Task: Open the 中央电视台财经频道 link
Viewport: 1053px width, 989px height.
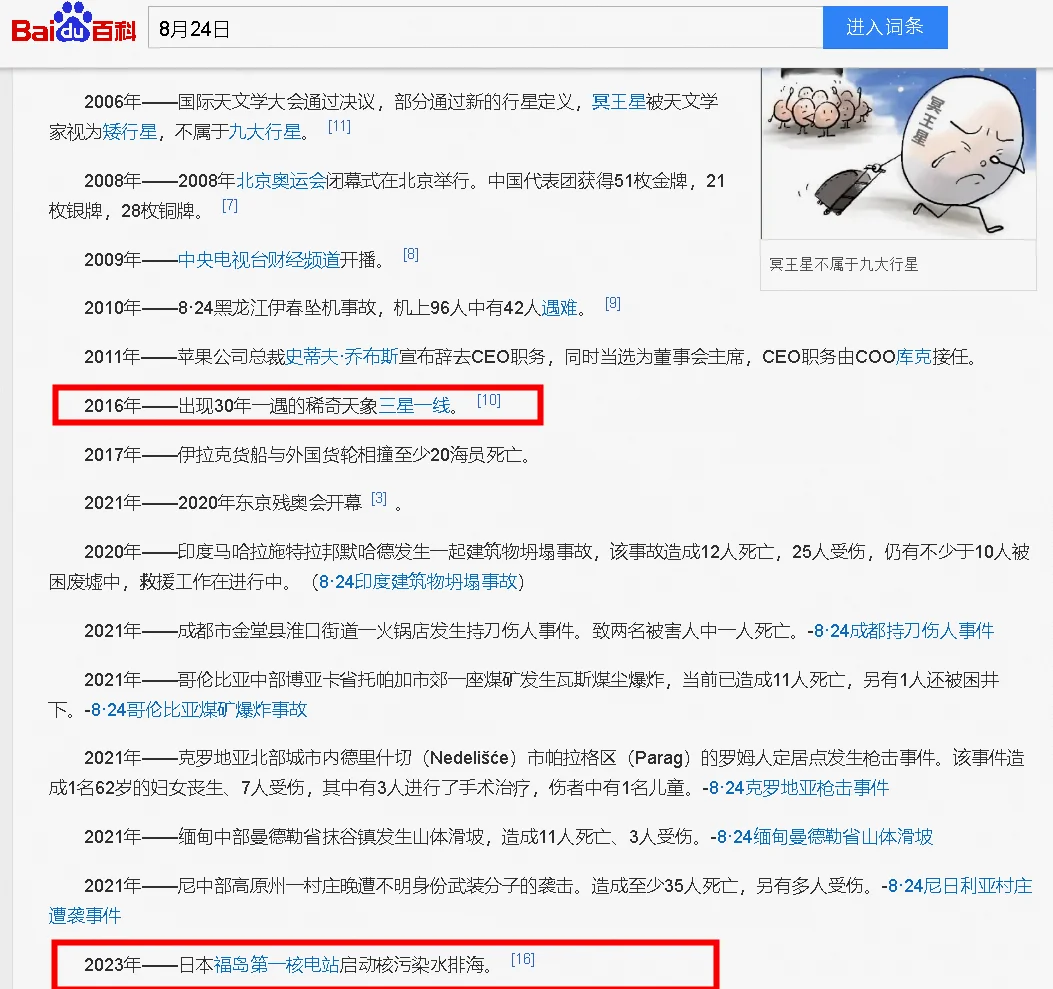Action: (259, 260)
